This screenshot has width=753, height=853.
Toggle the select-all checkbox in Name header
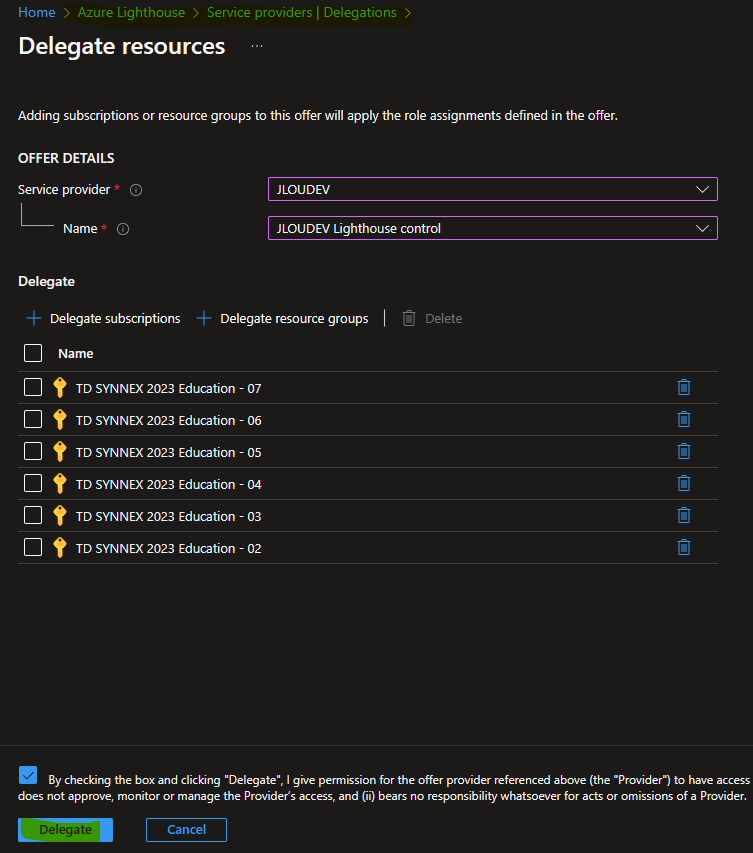(x=33, y=353)
